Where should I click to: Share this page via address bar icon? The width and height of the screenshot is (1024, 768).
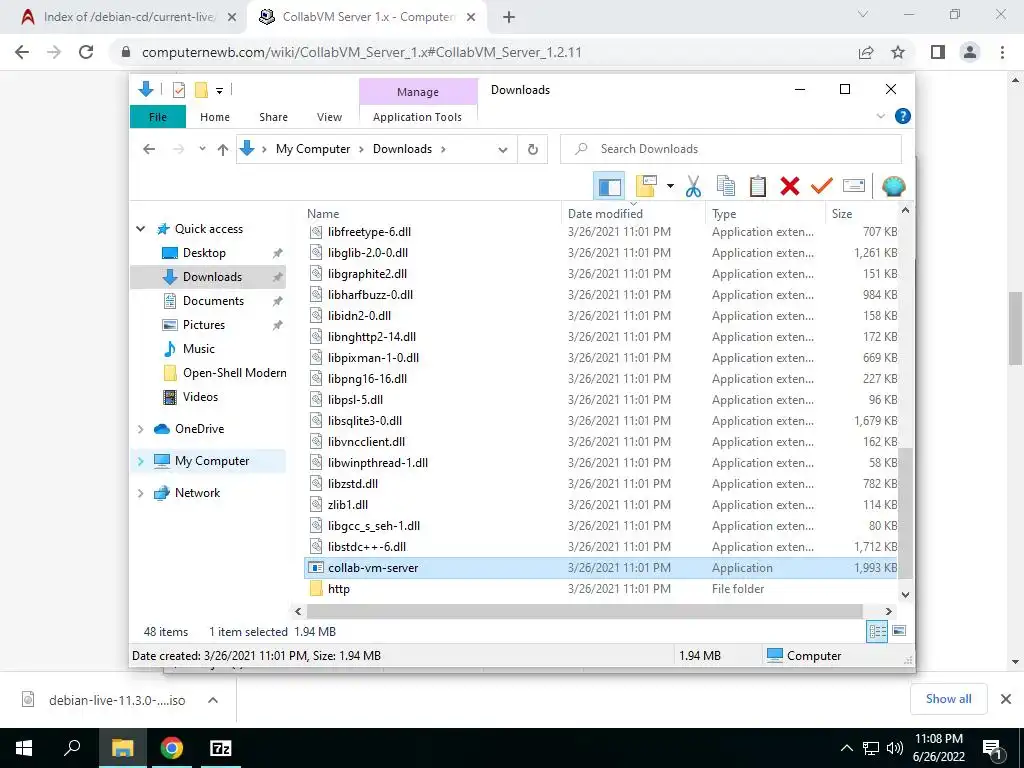pyautogui.click(x=866, y=52)
